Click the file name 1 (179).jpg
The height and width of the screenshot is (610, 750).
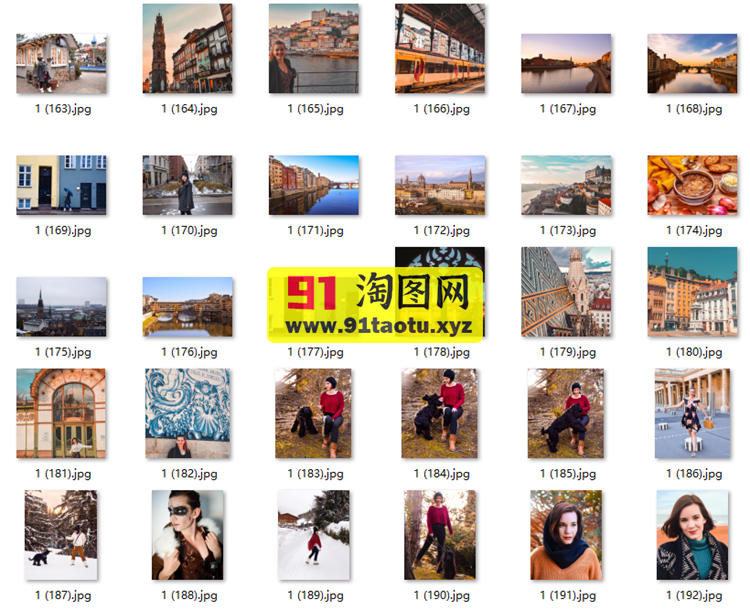tap(568, 352)
